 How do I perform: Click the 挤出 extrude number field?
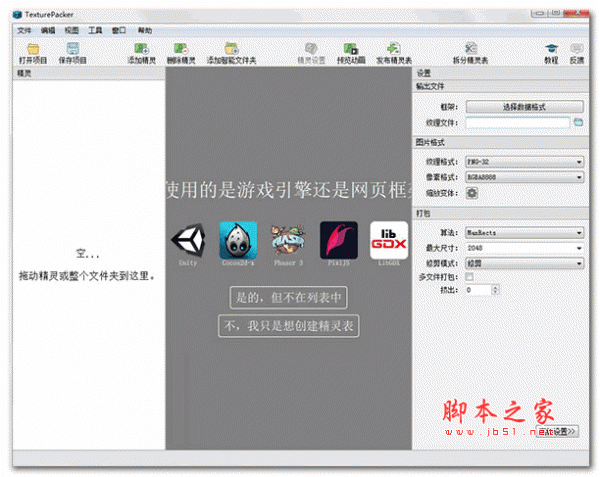pos(478,290)
